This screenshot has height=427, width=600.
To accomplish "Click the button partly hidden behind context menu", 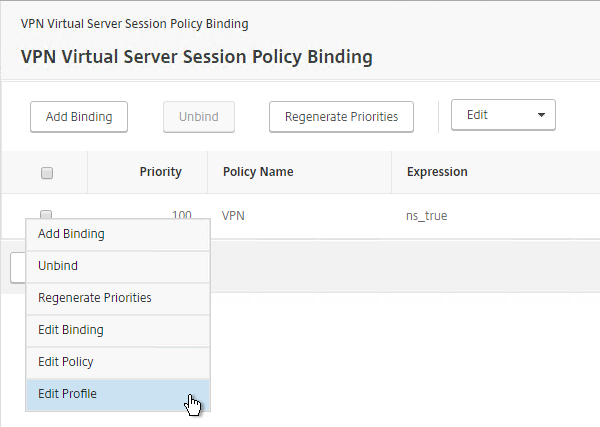I will coord(18,267).
